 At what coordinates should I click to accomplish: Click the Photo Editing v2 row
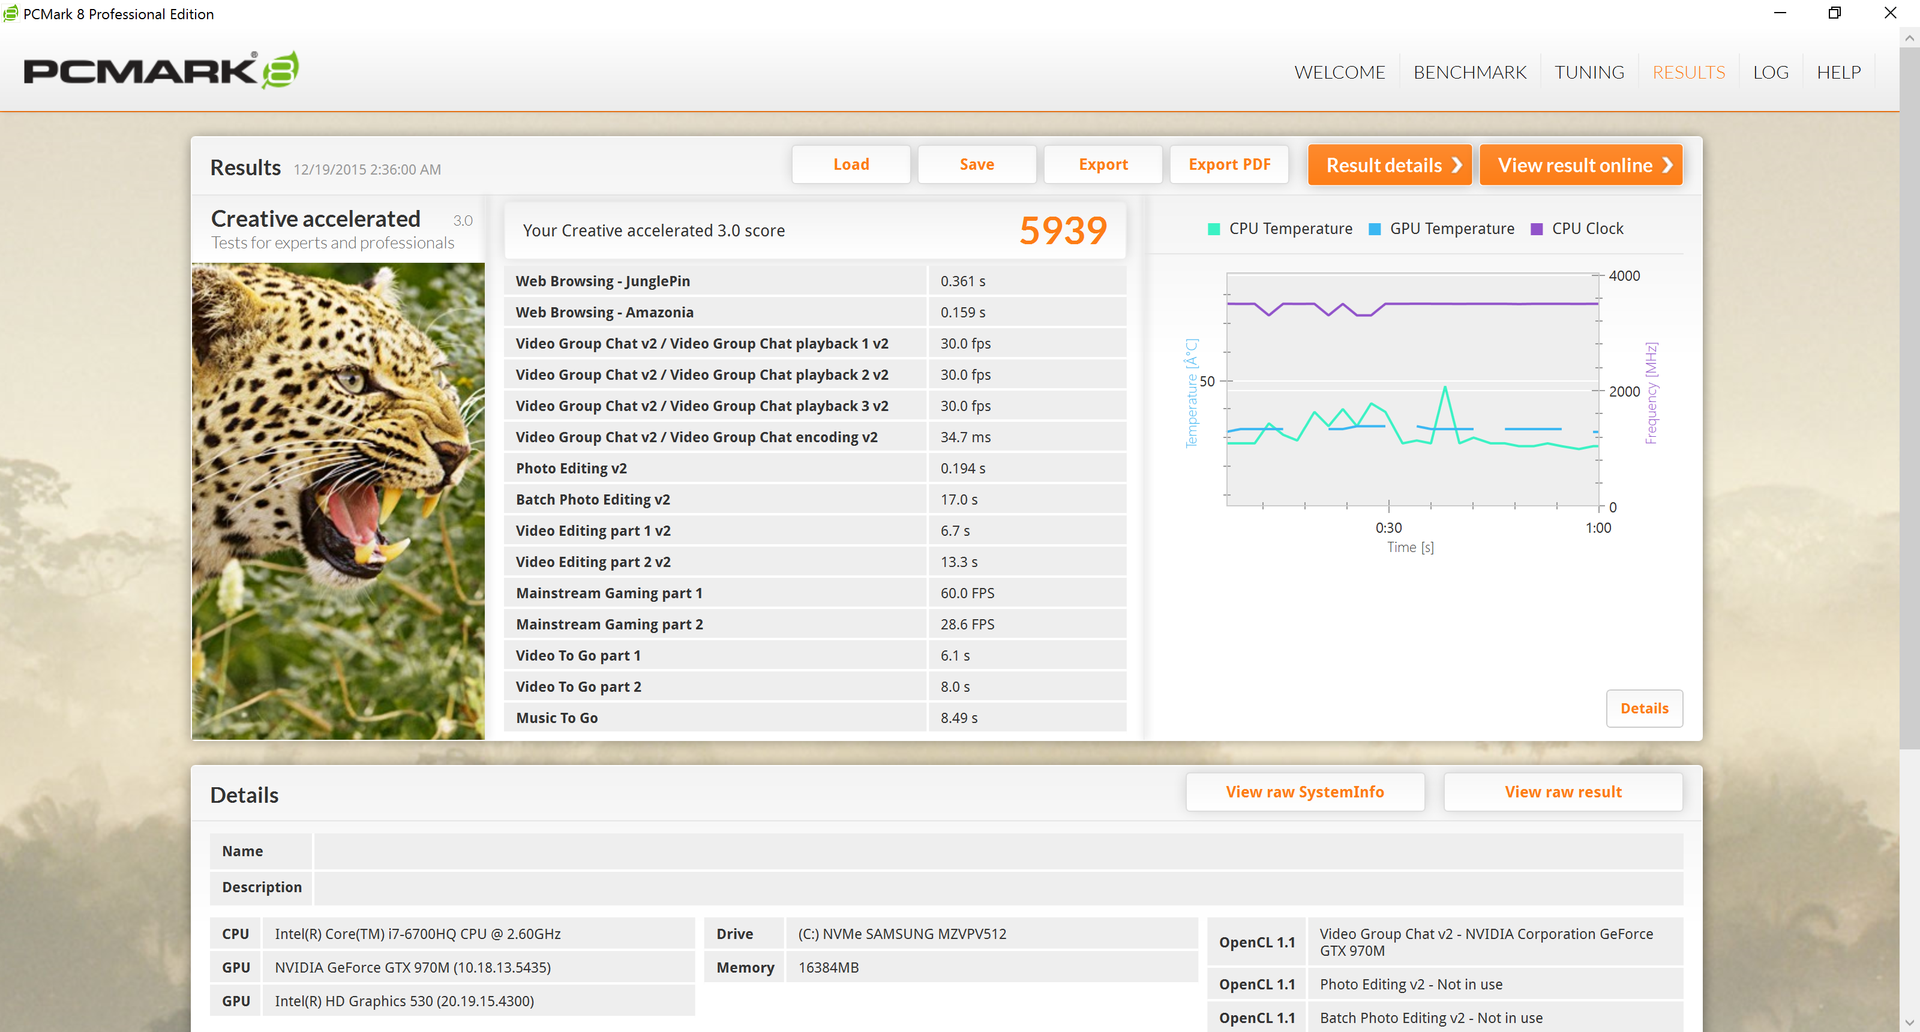(x=815, y=468)
